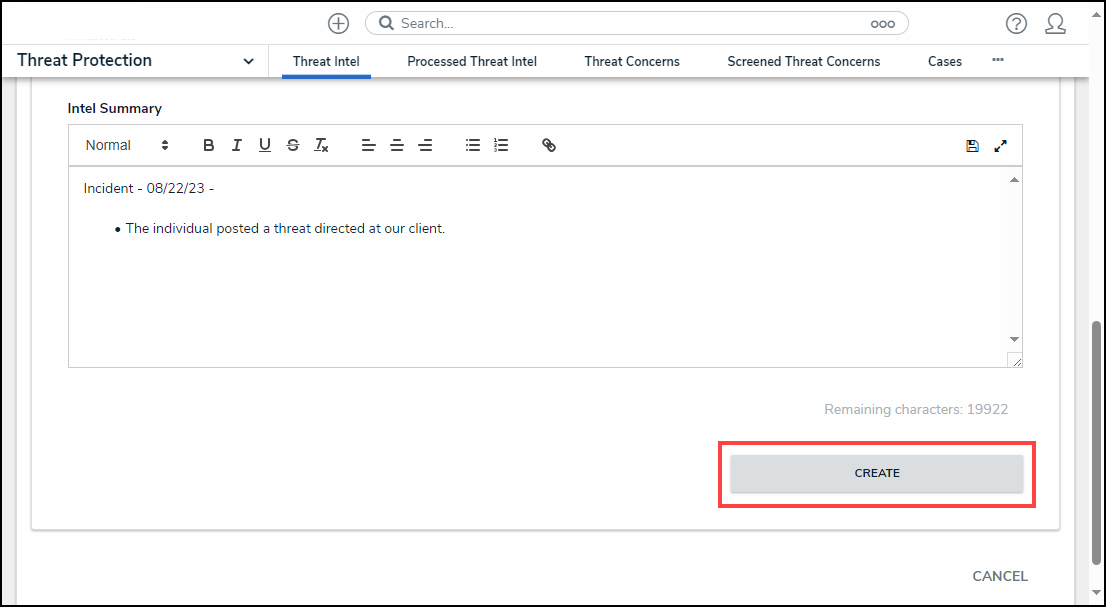Insert a bulleted list
Image resolution: width=1106 pixels, height=607 pixels.
[473, 145]
